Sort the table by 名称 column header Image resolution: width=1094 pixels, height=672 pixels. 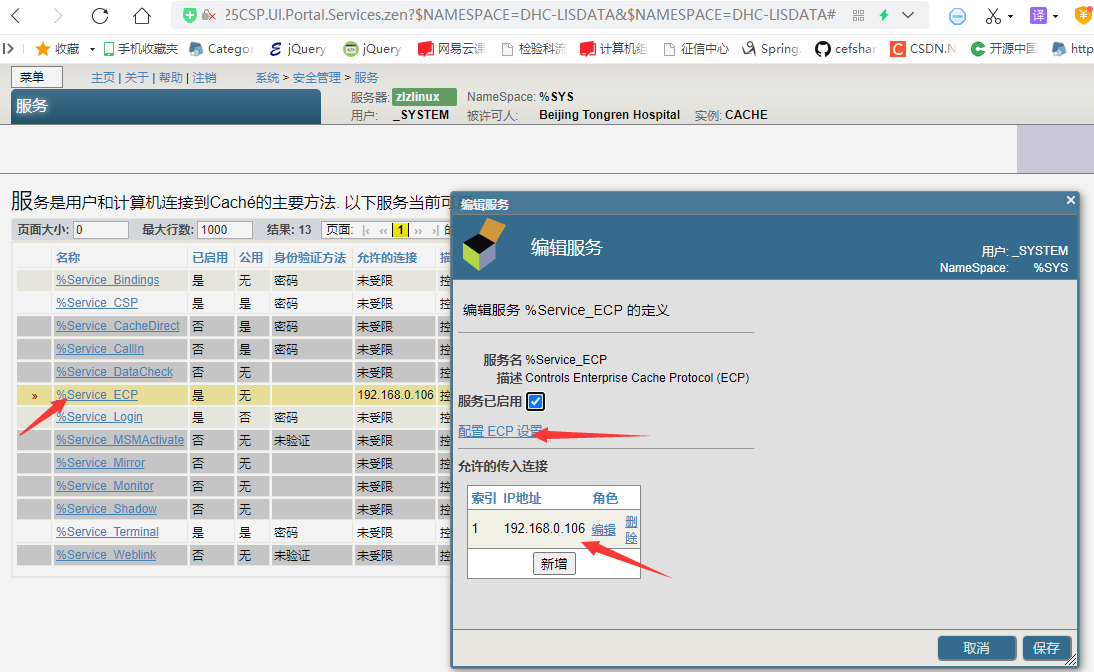click(x=68, y=257)
